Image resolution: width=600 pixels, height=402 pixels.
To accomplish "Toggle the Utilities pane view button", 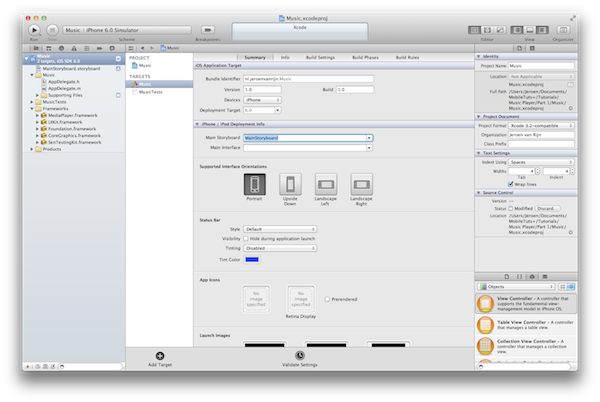I will click(542, 30).
